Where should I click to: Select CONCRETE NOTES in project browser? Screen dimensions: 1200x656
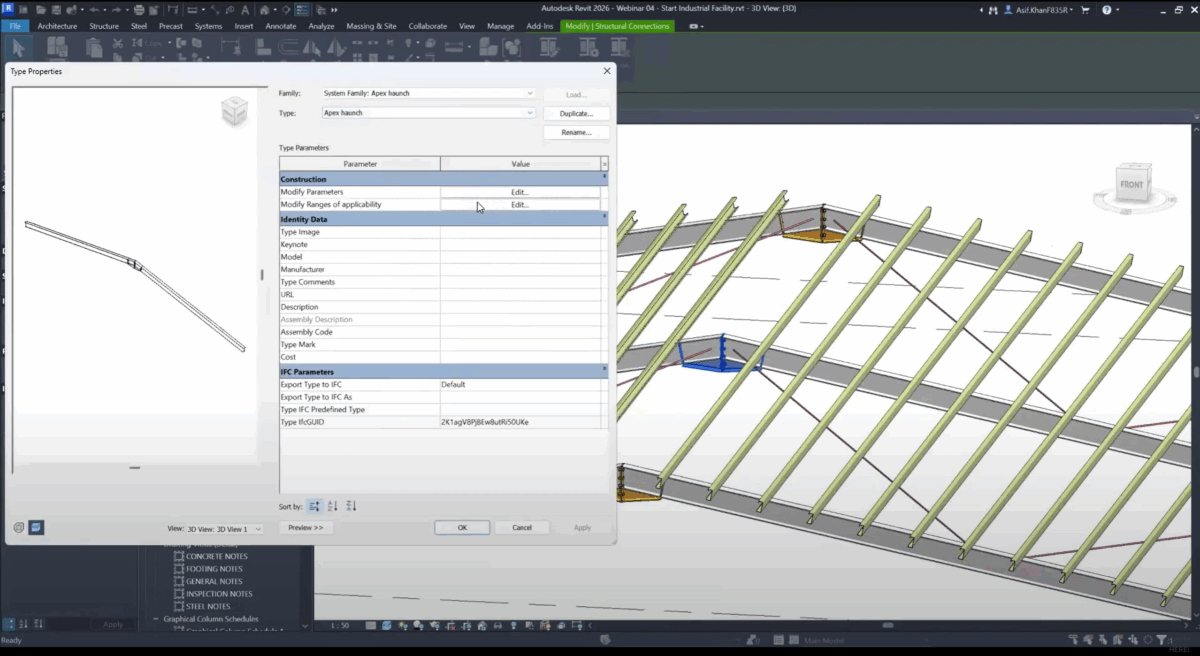[x=217, y=556]
